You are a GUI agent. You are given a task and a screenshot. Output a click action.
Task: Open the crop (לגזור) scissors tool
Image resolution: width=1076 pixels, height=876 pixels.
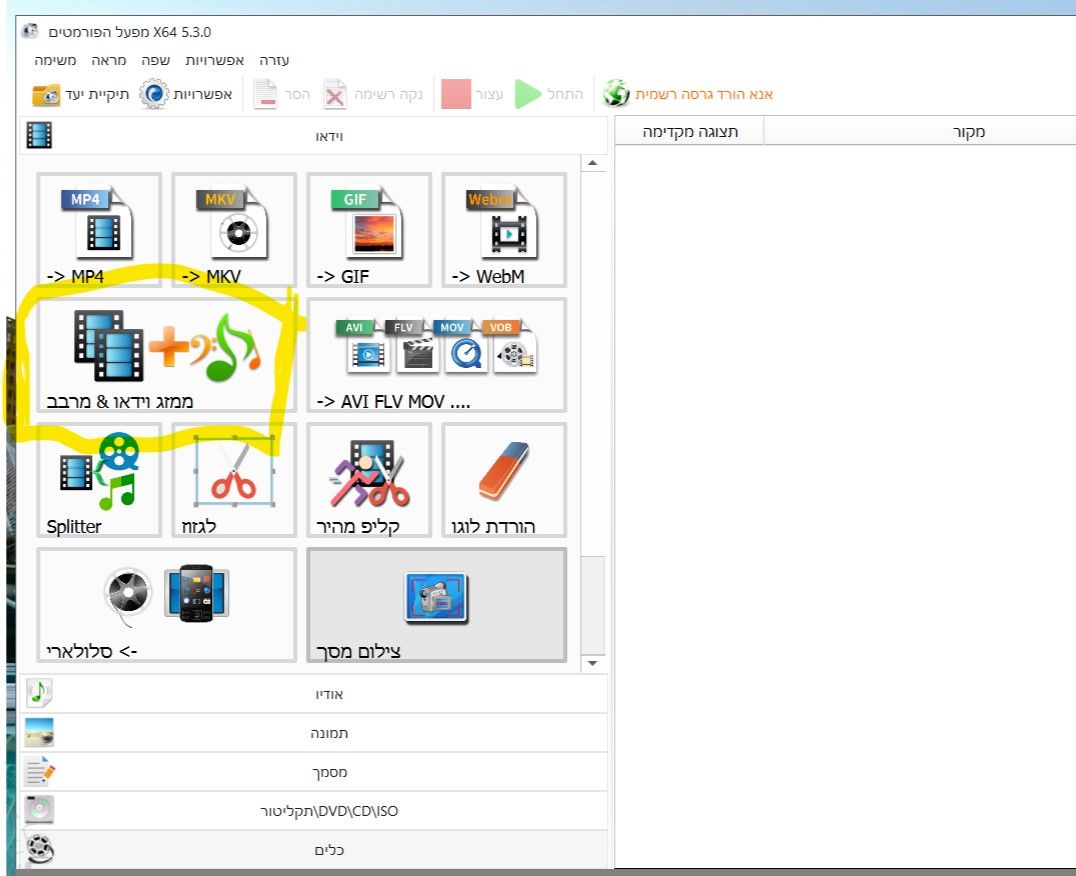(234, 480)
